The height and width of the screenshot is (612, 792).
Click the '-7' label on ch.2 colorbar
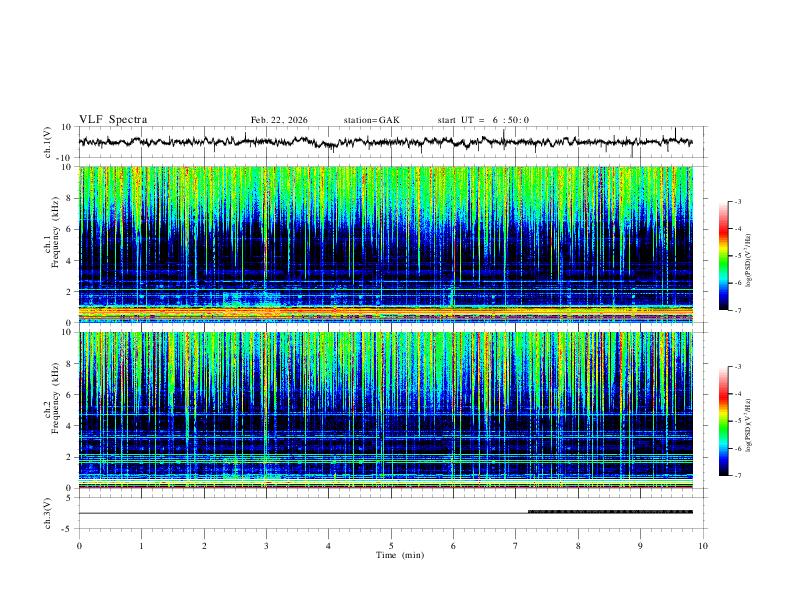[737, 476]
